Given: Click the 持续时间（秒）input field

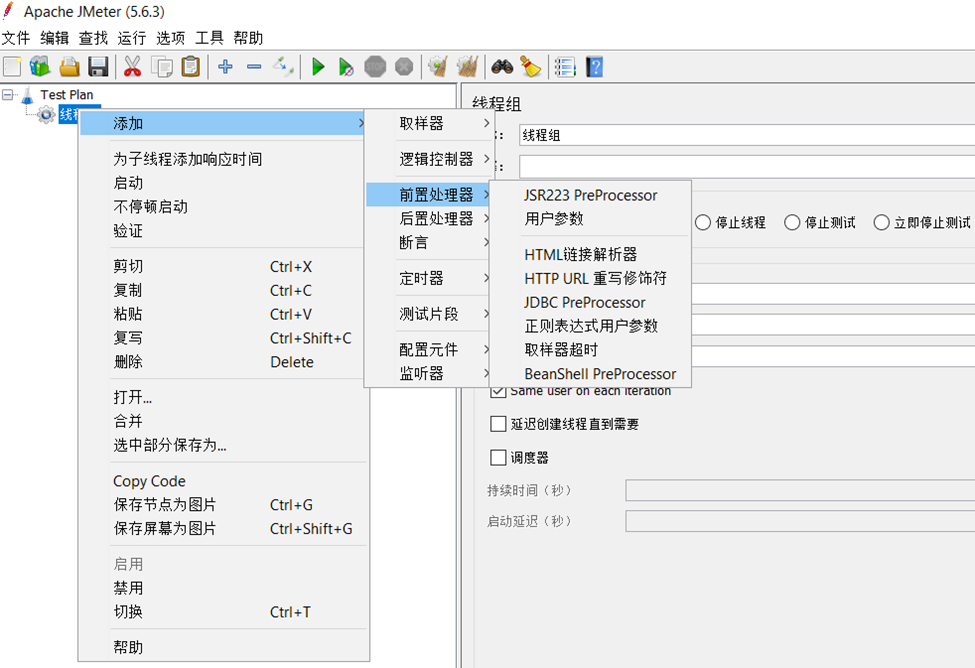Looking at the screenshot, I should click(x=800, y=490).
